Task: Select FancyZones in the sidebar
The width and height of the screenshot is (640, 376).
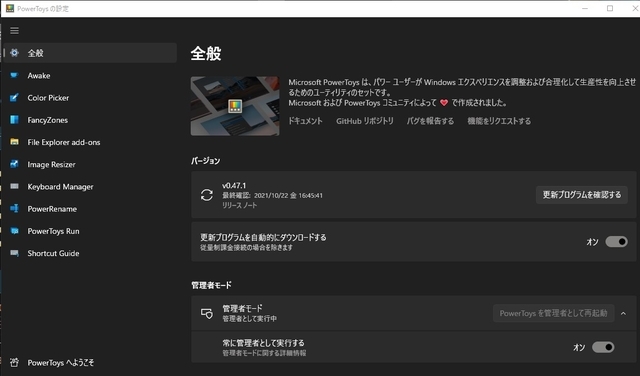Action: coord(91,120)
